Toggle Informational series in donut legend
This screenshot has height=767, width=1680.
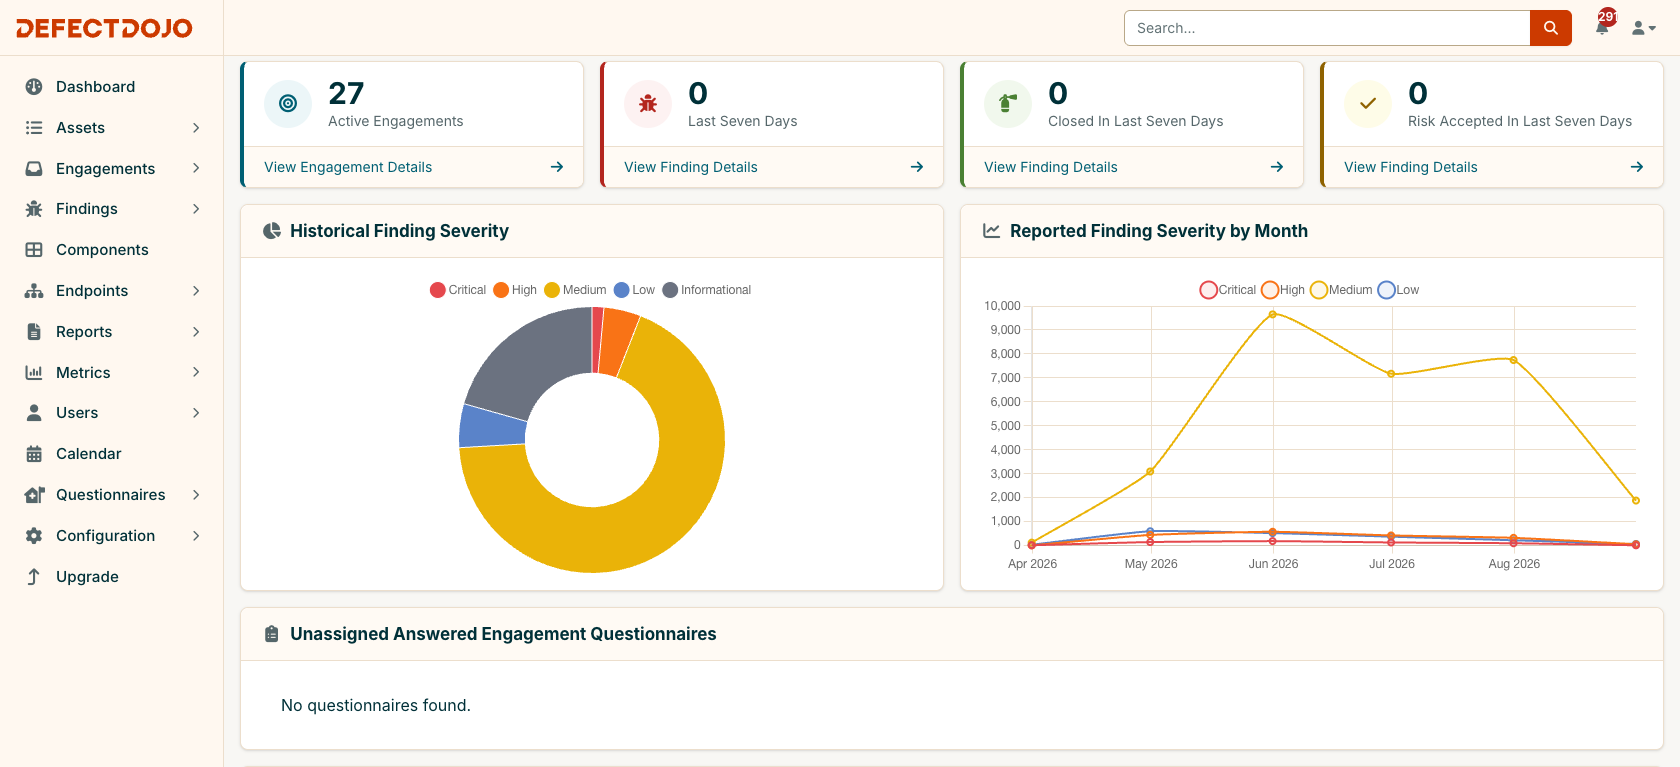[706, 290]
